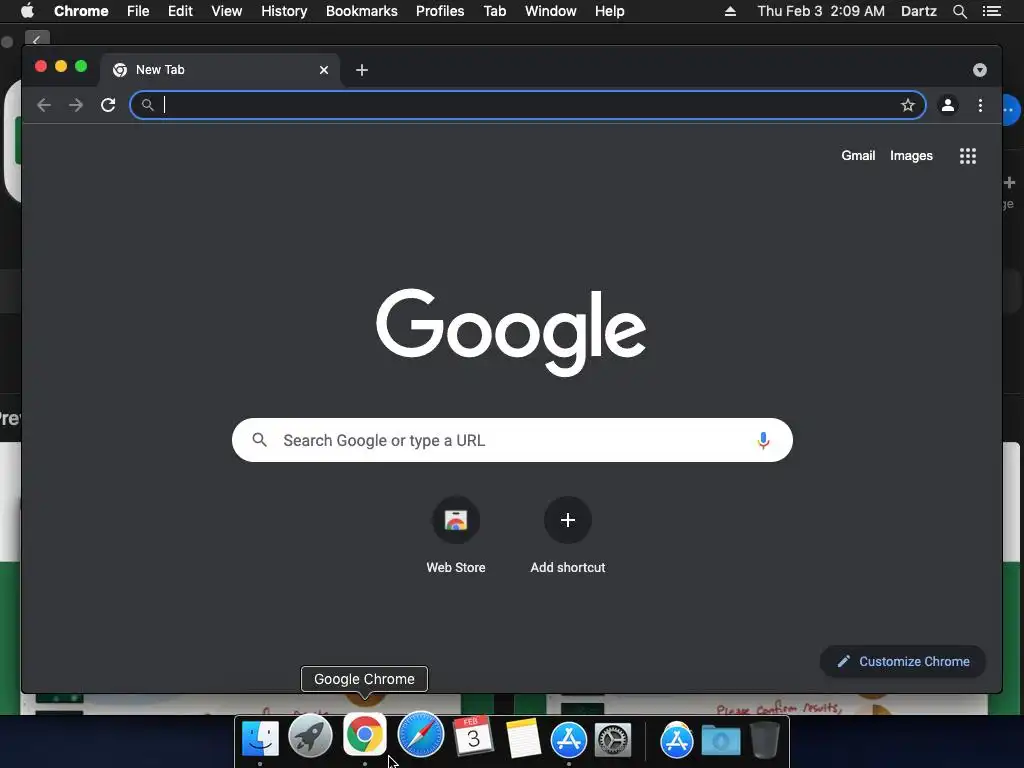Open the Chrome profile avatar menu

coord(948,105)
